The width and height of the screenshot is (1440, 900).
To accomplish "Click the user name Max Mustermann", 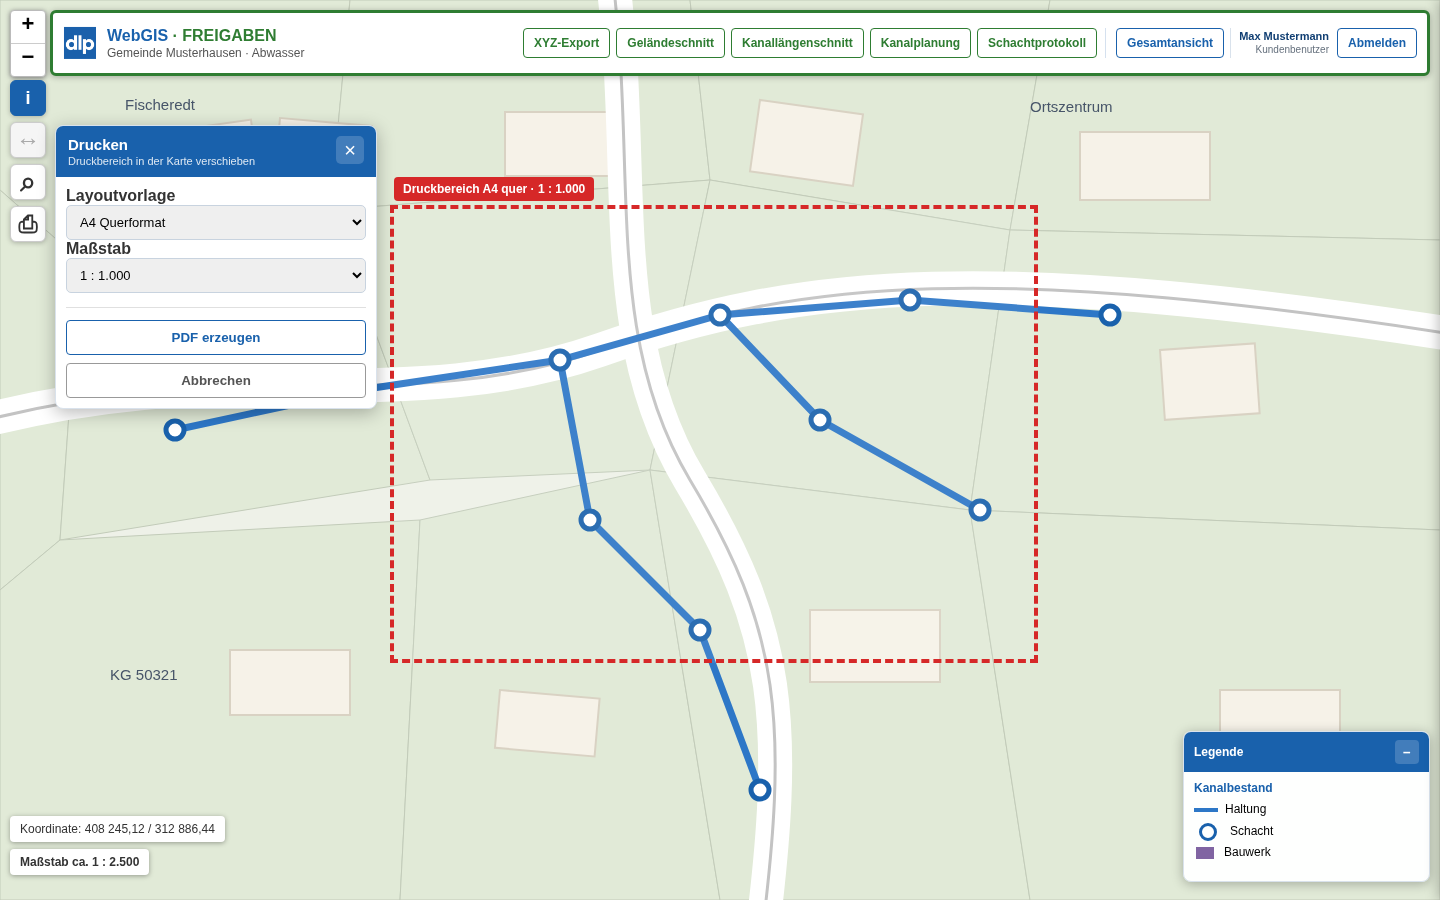I will [x=1284, y=36].
